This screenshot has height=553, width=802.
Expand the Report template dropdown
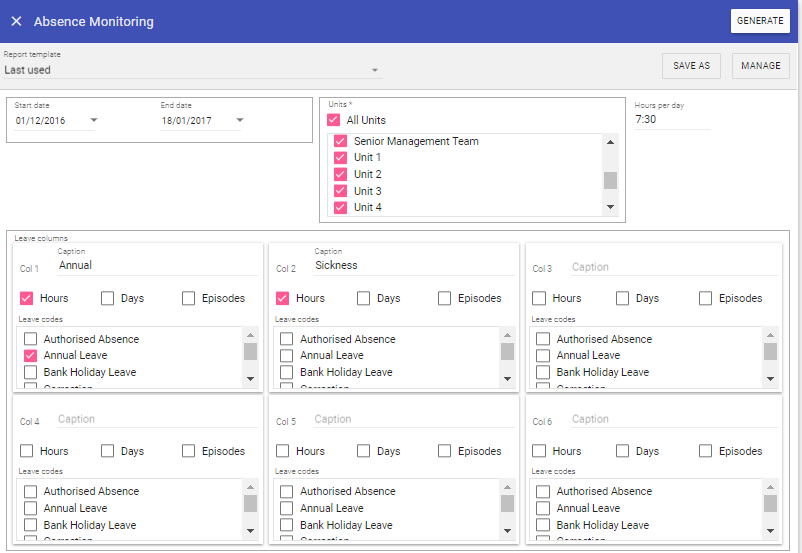coord(375,71)
